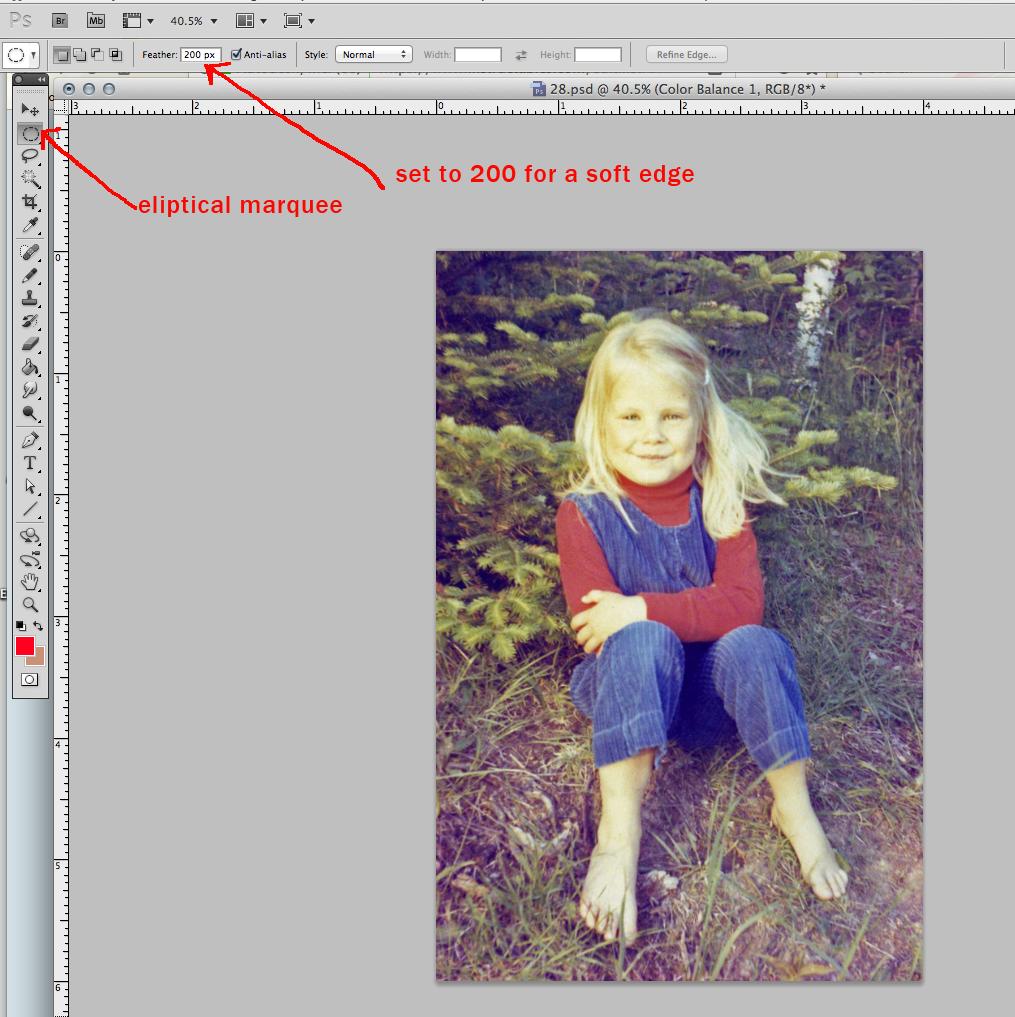Select the Clone Stamp tool
Viewport: 1015px width, 1017px height.
click(x=30, y=298)
